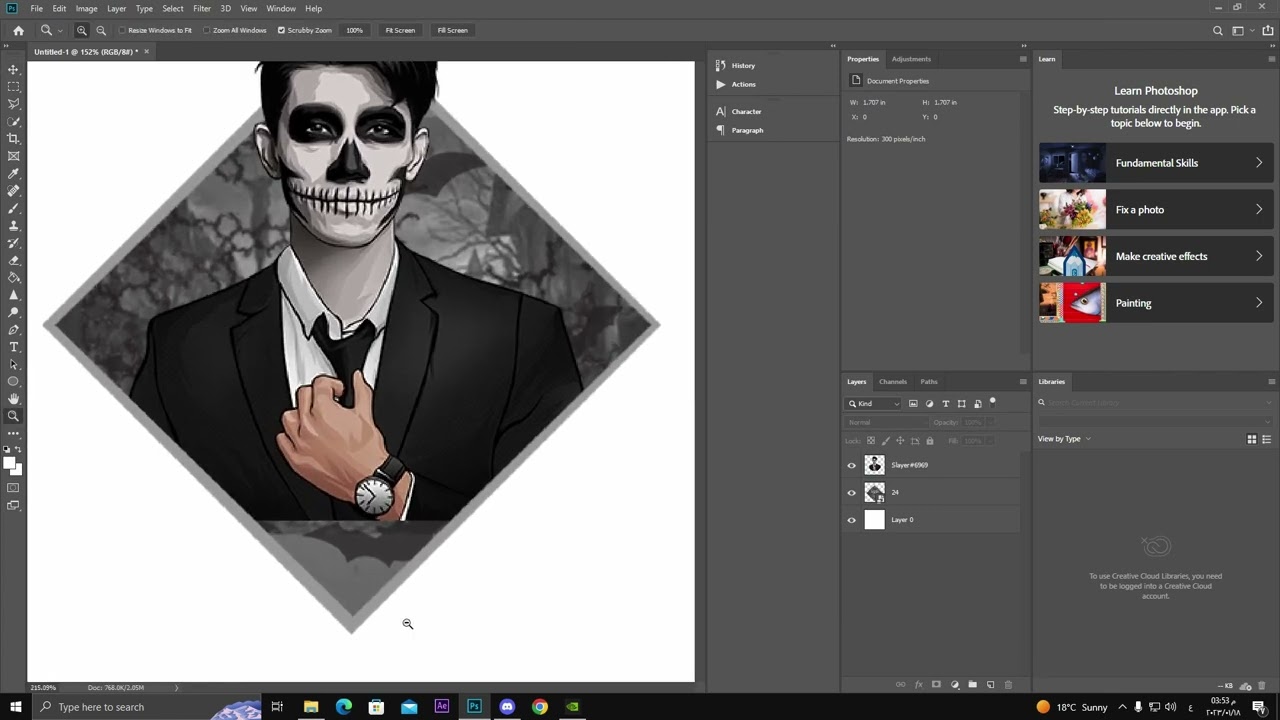Select the Eraser tool
1280x720 pixels.
point(14,260)
